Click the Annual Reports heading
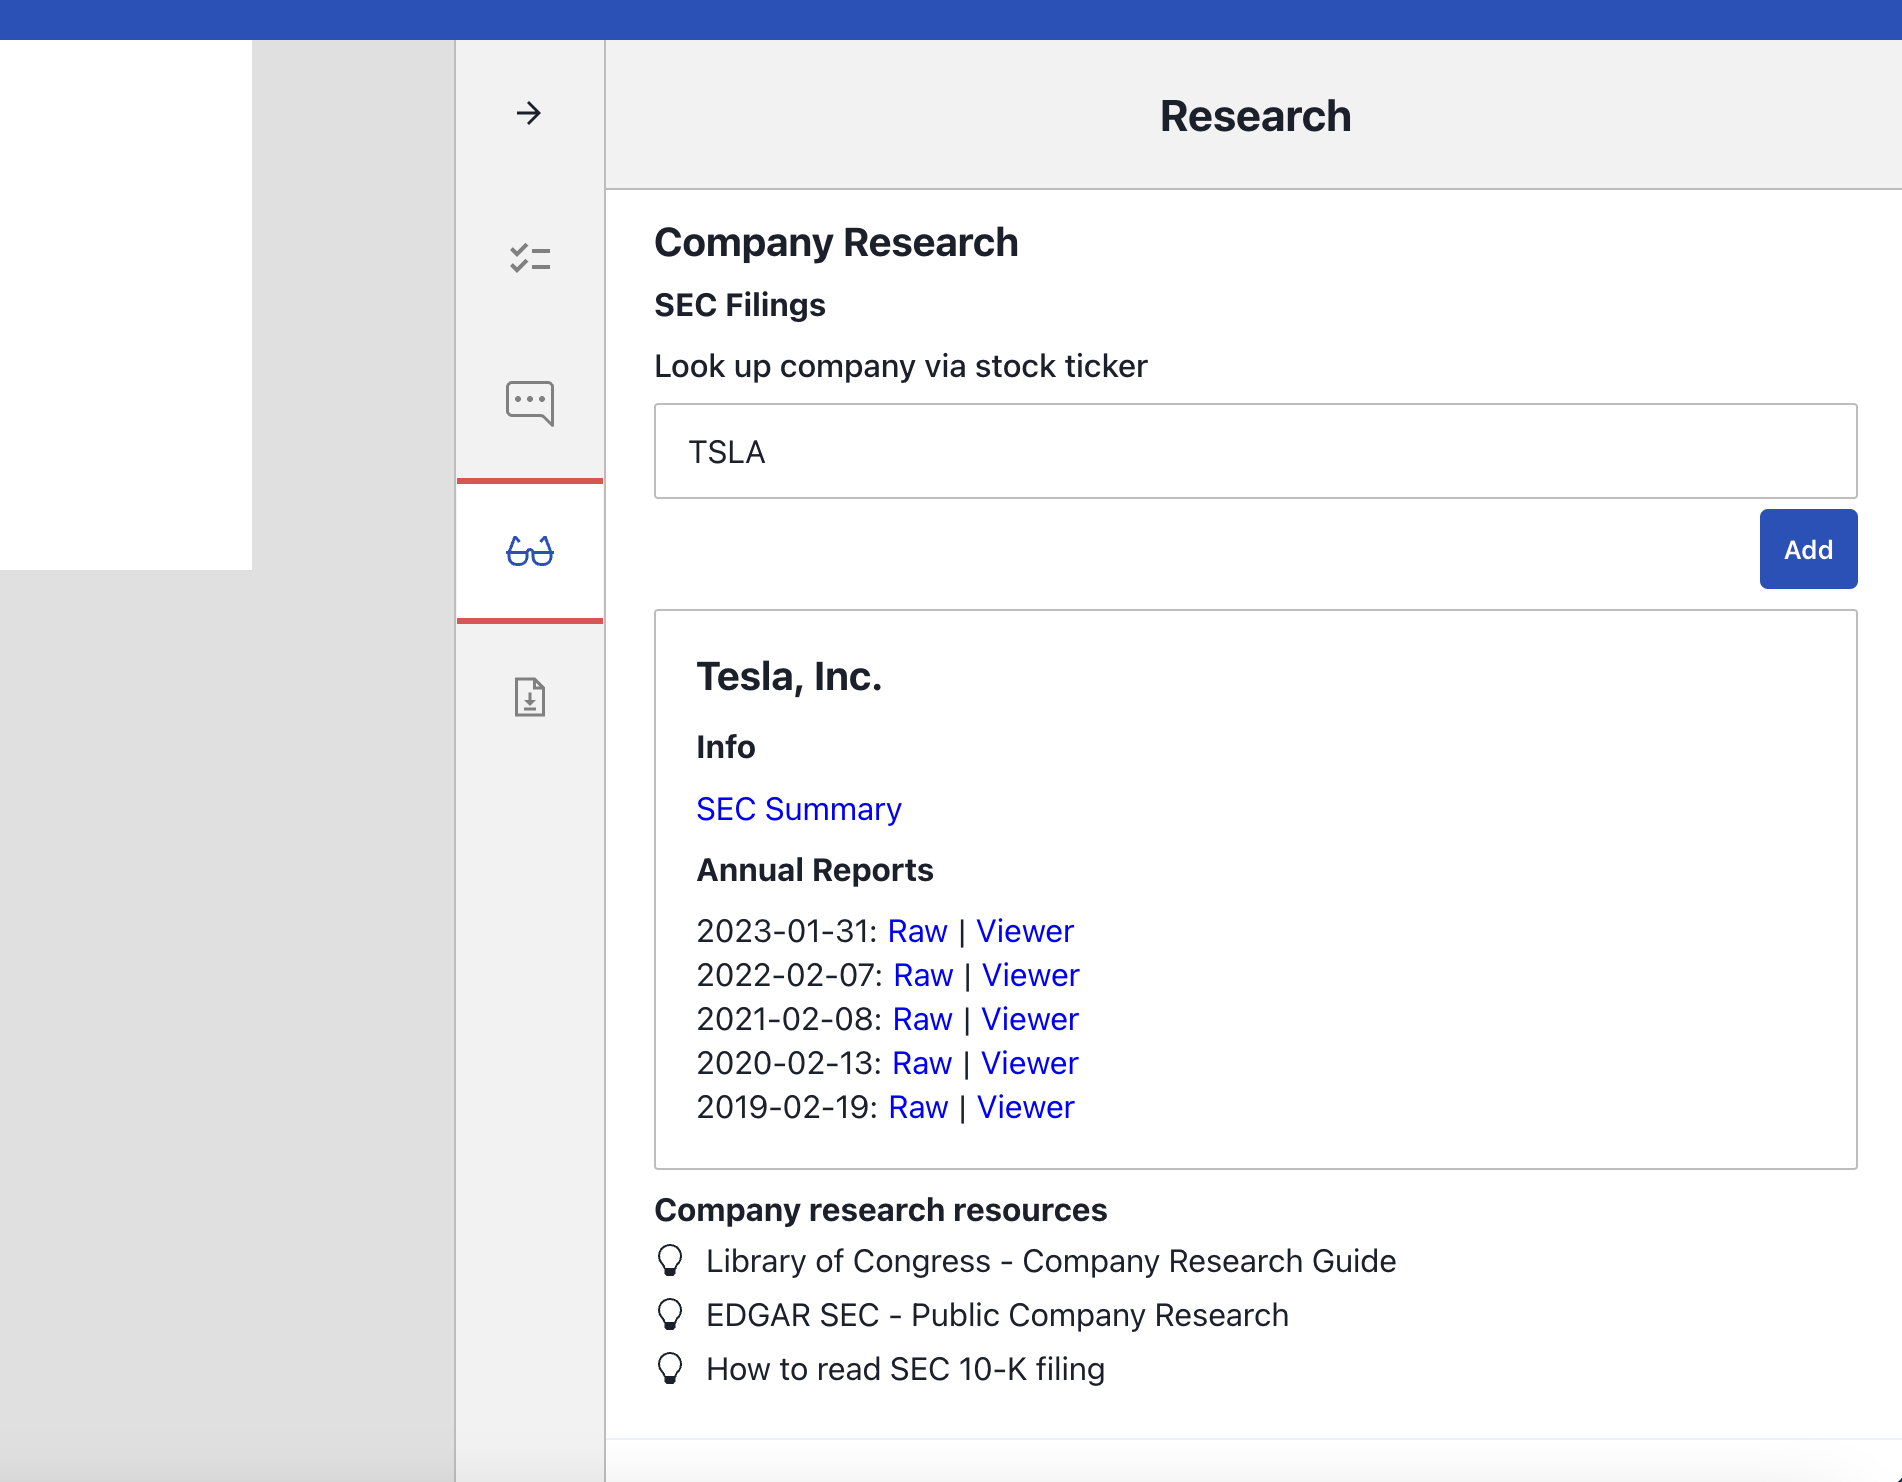The height and width of the screenshot is (1482, 1902). [814, 870]
